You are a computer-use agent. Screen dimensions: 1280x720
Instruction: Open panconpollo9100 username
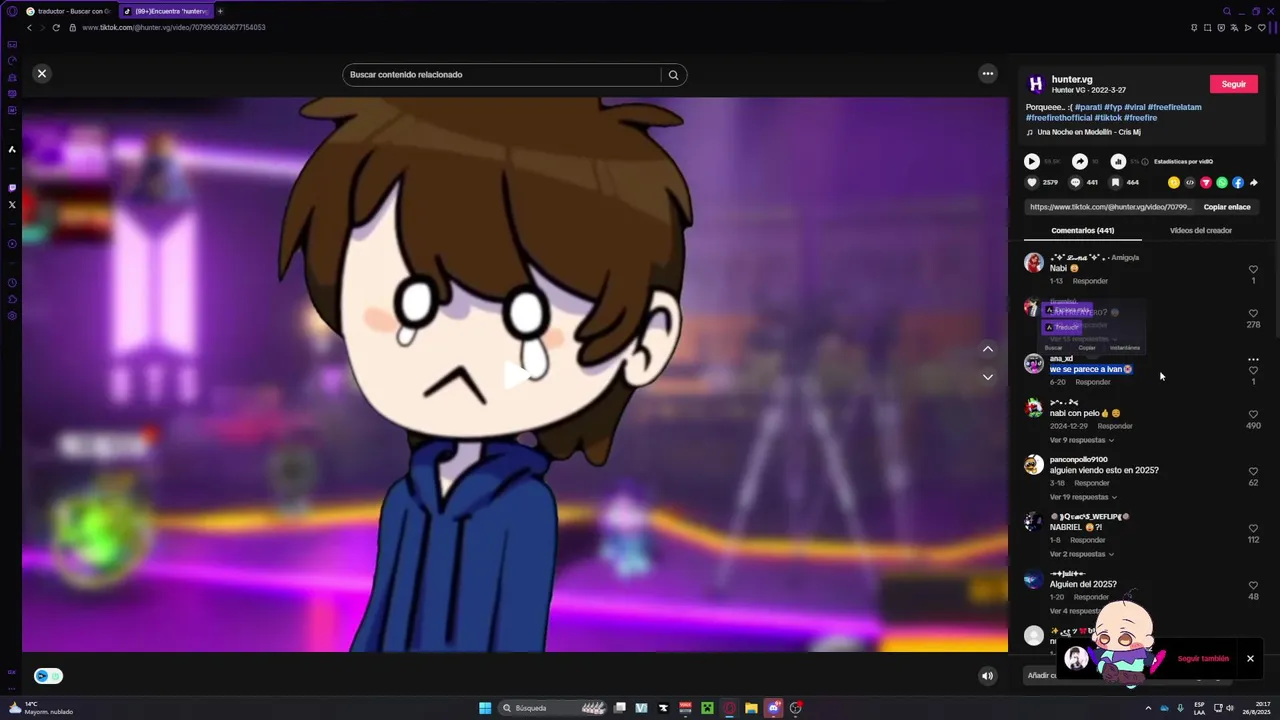1078,460
